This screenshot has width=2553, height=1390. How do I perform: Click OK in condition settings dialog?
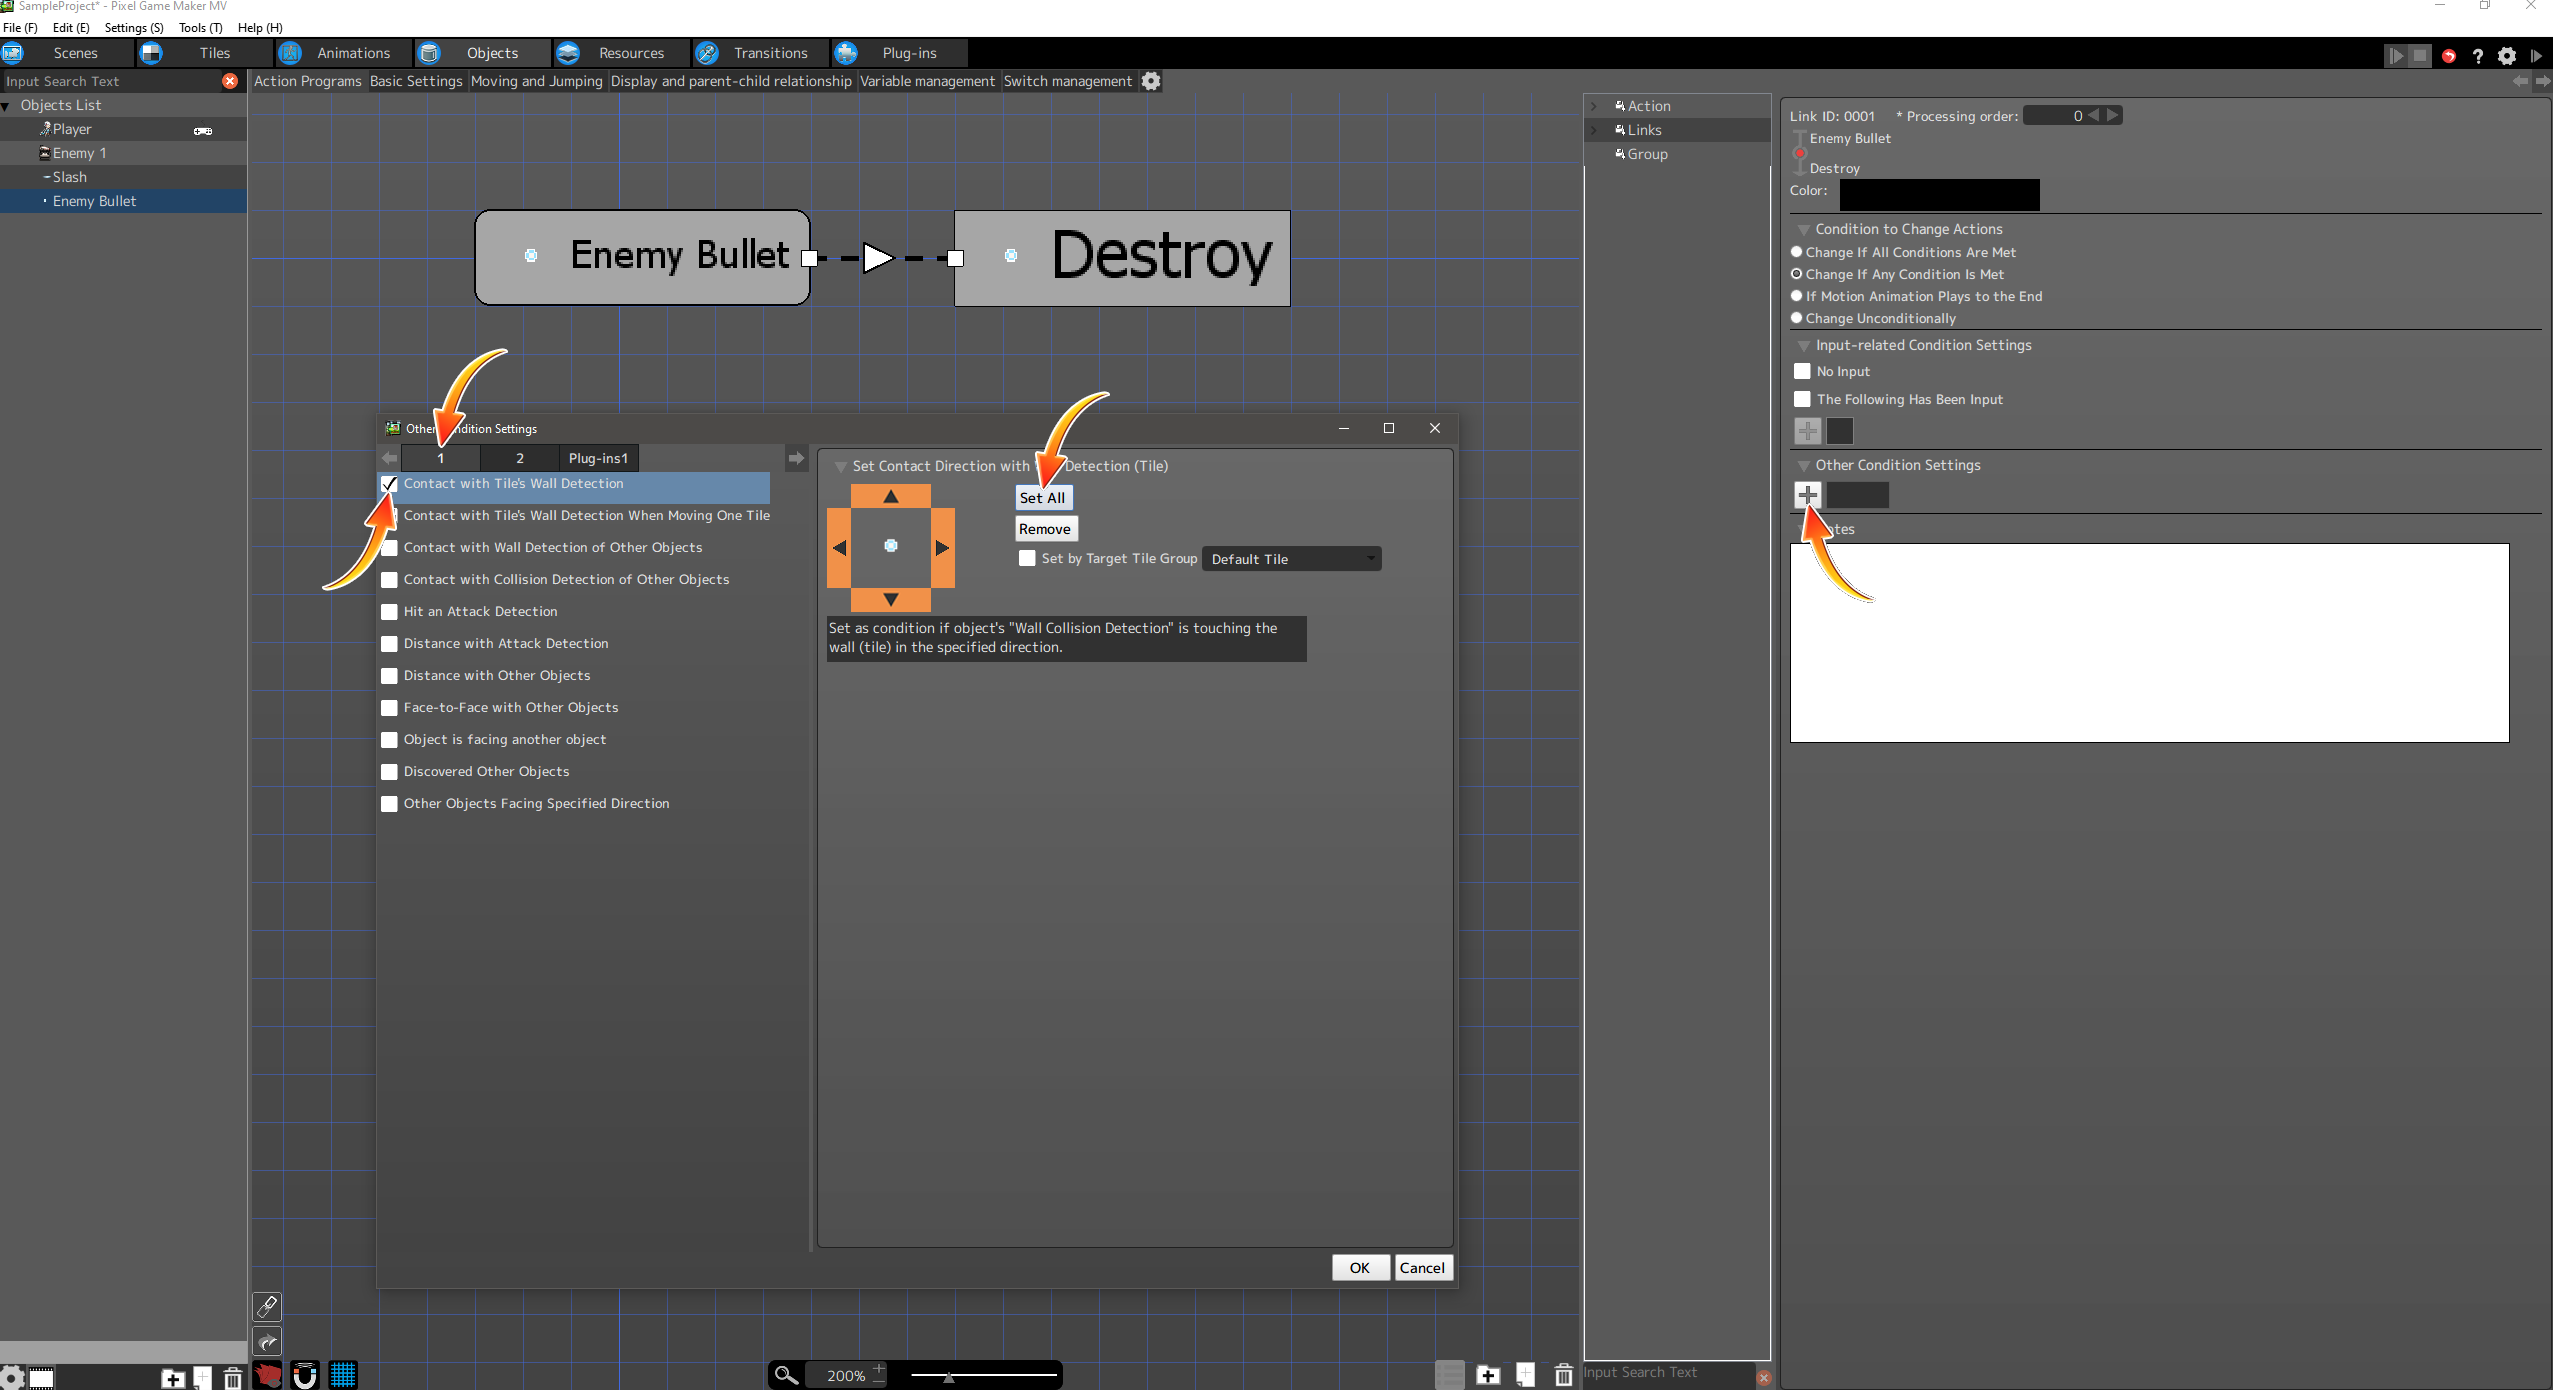point(1359,1267)
